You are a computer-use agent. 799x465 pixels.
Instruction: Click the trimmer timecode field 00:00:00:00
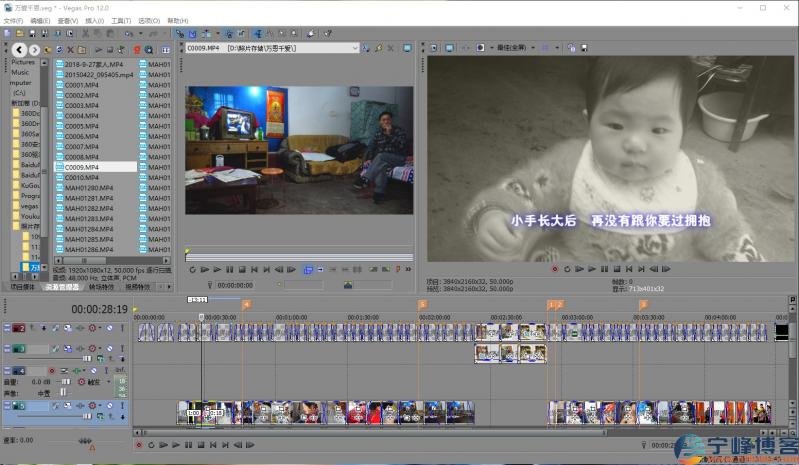[235, 285]
